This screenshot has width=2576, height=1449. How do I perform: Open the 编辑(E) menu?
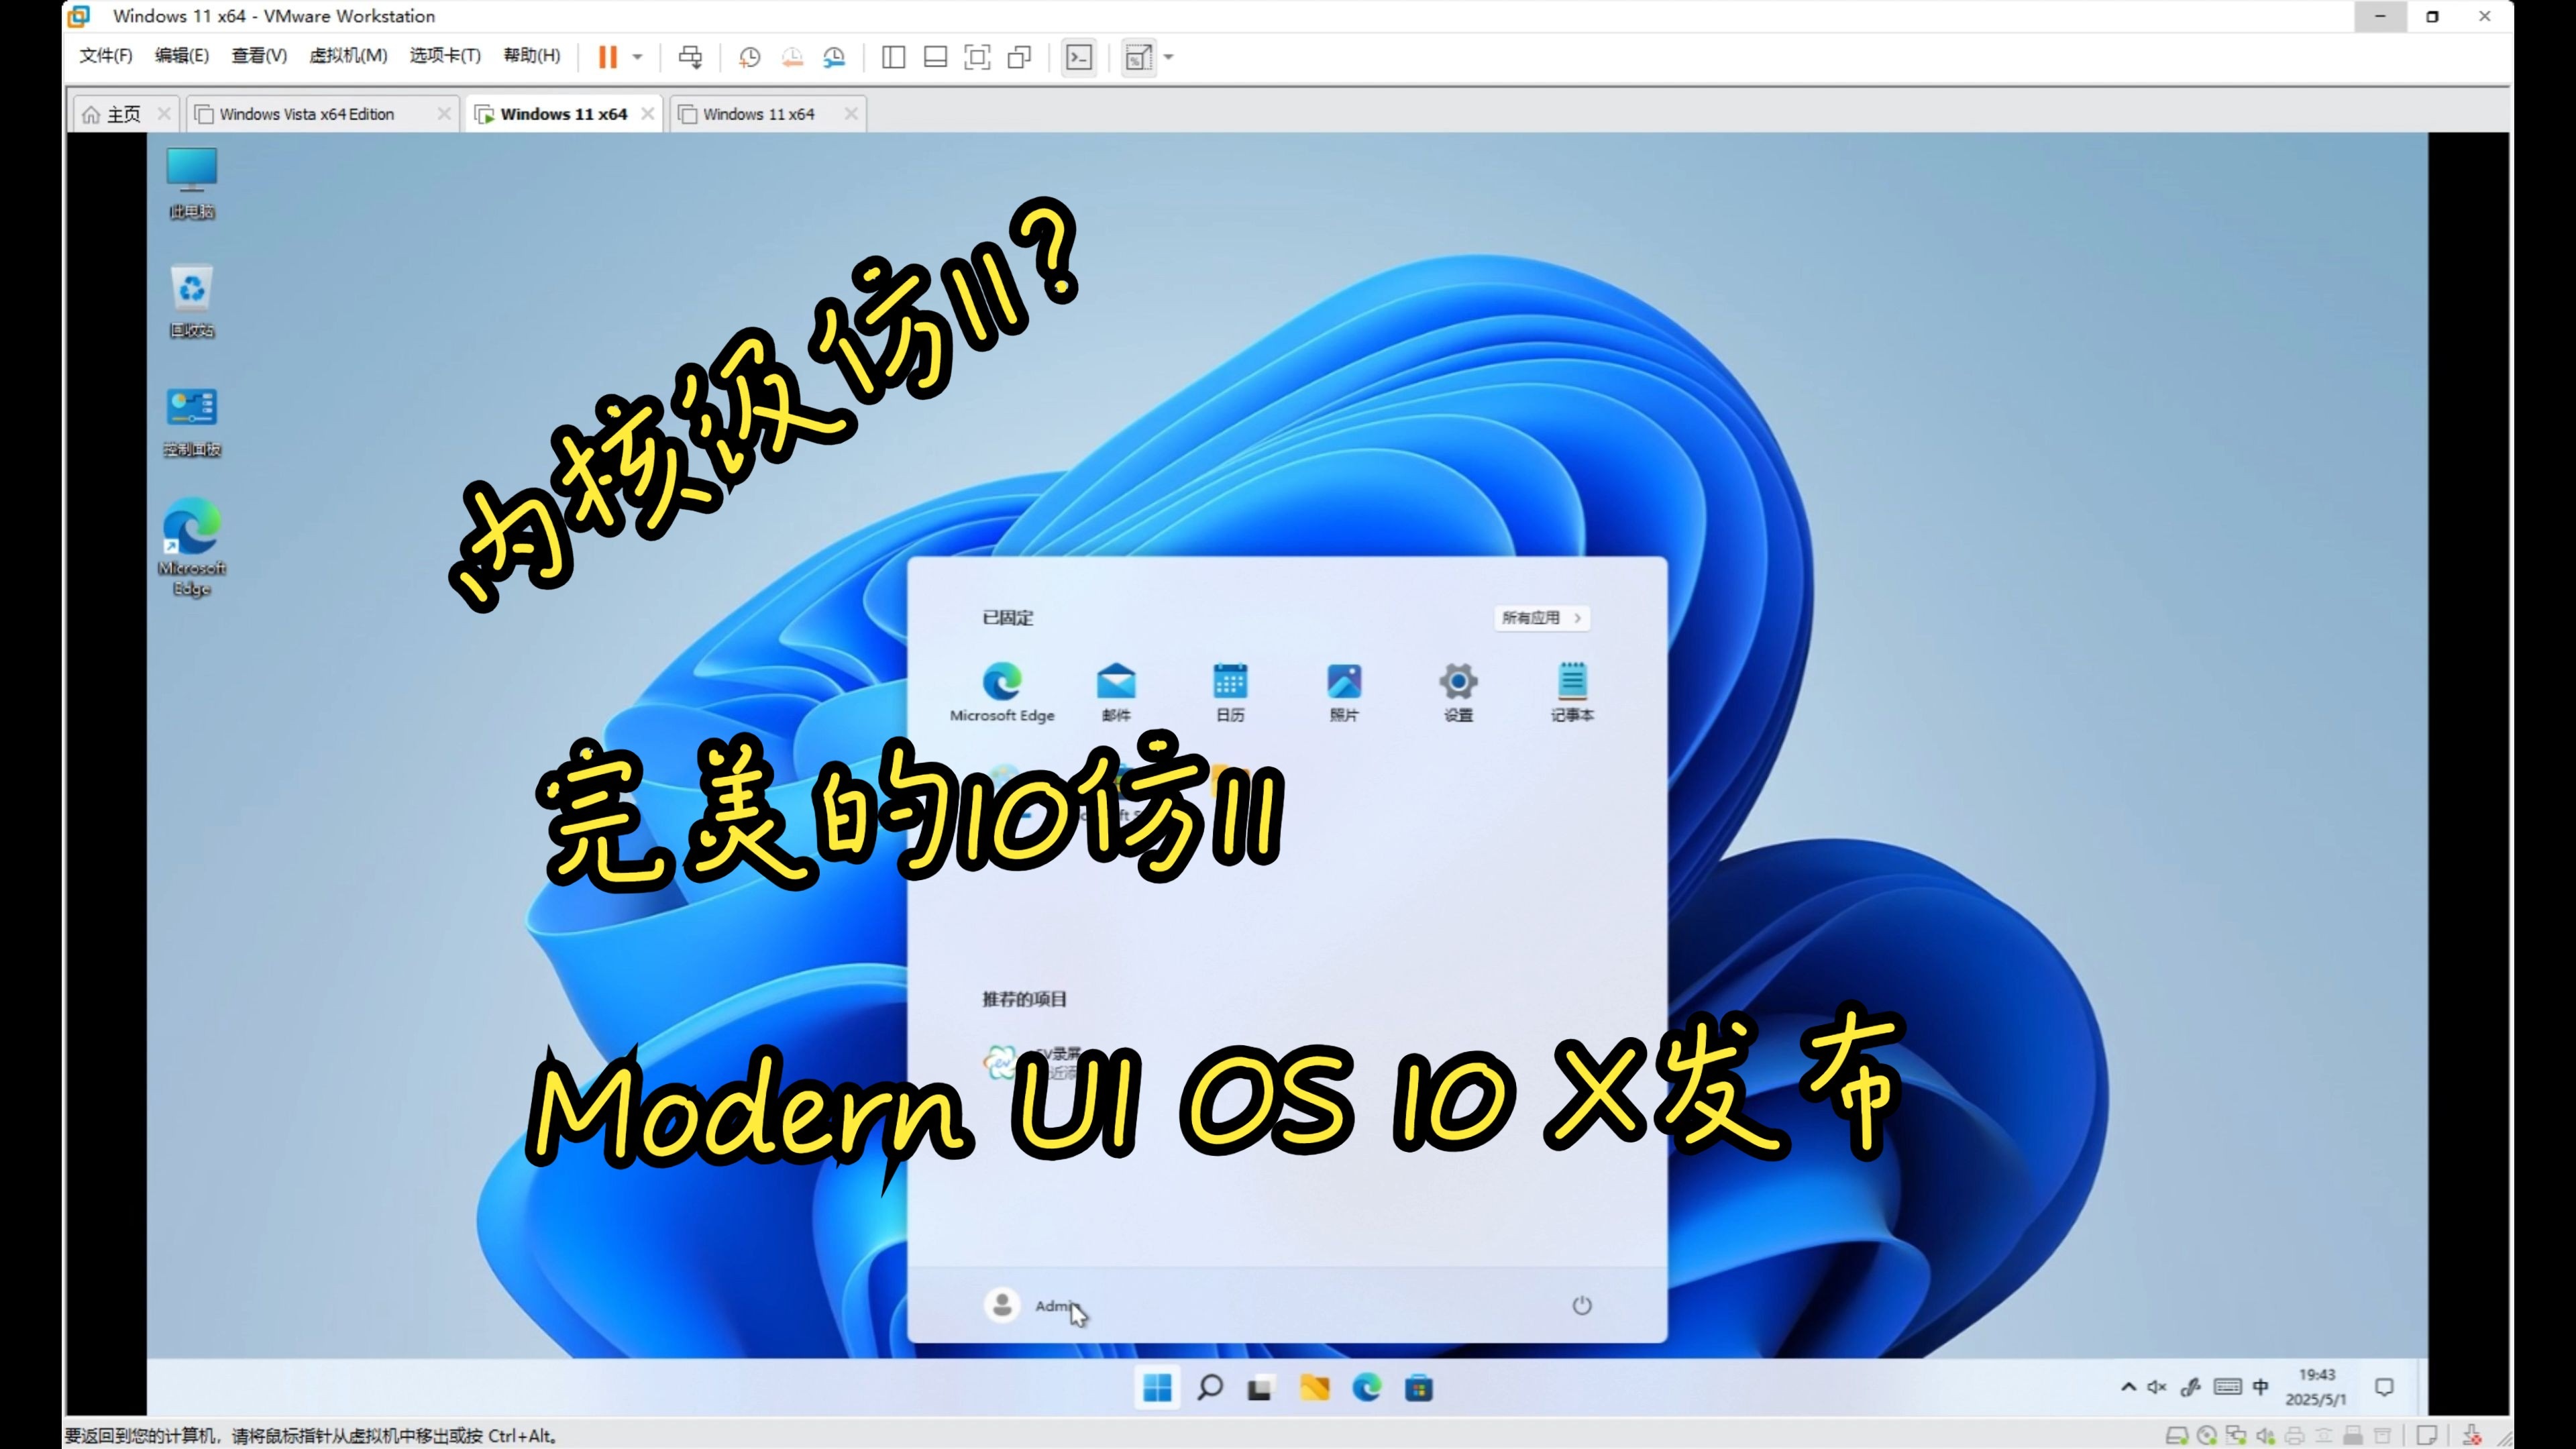pos(182,56)
